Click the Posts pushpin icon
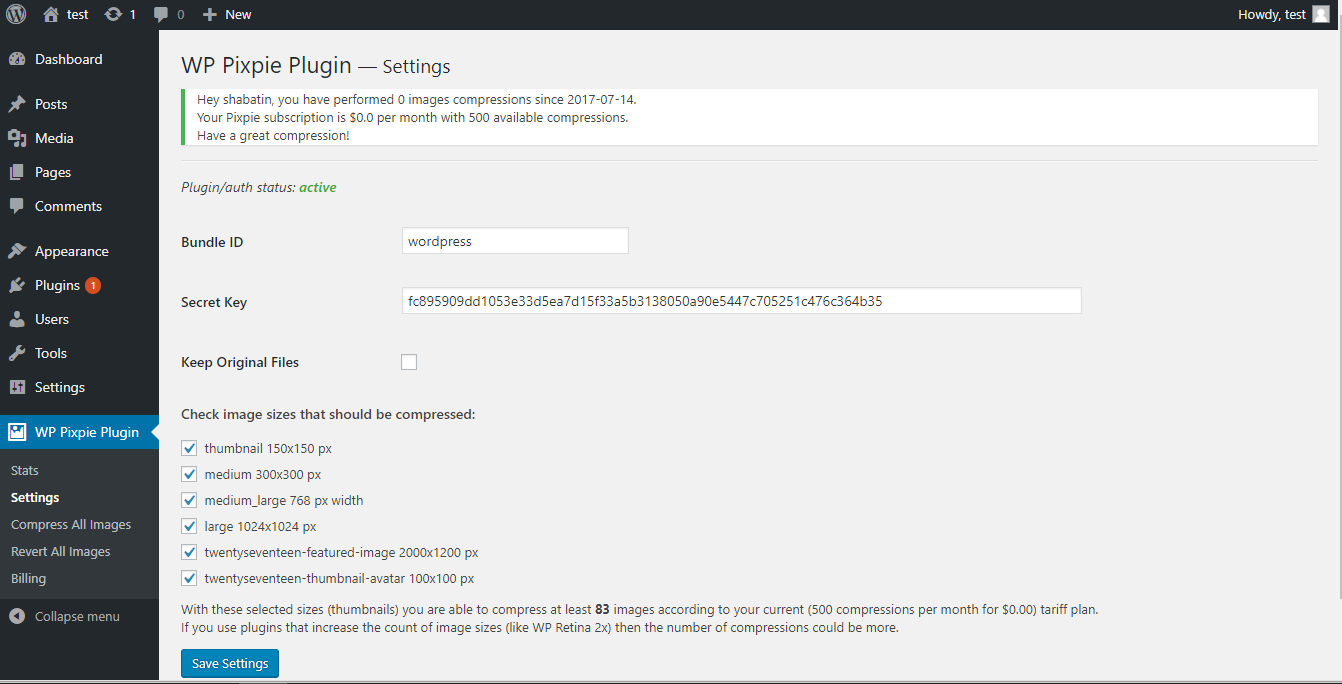 pos(17,104)
